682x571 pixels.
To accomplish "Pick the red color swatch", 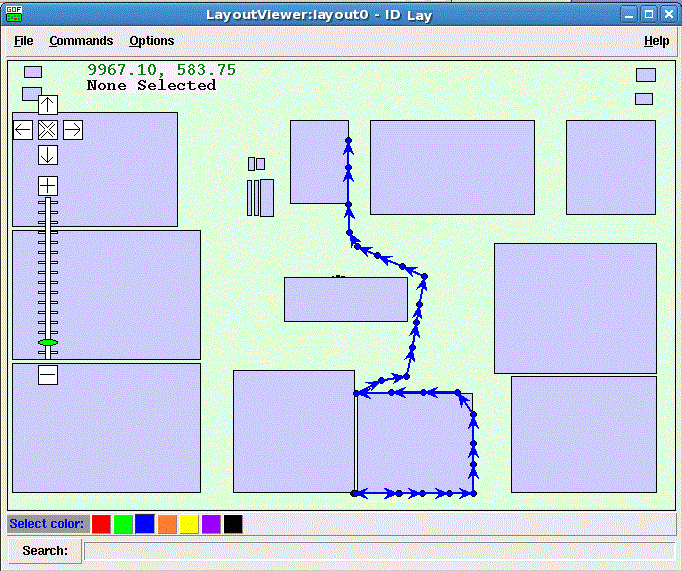I will coord(101,524).
